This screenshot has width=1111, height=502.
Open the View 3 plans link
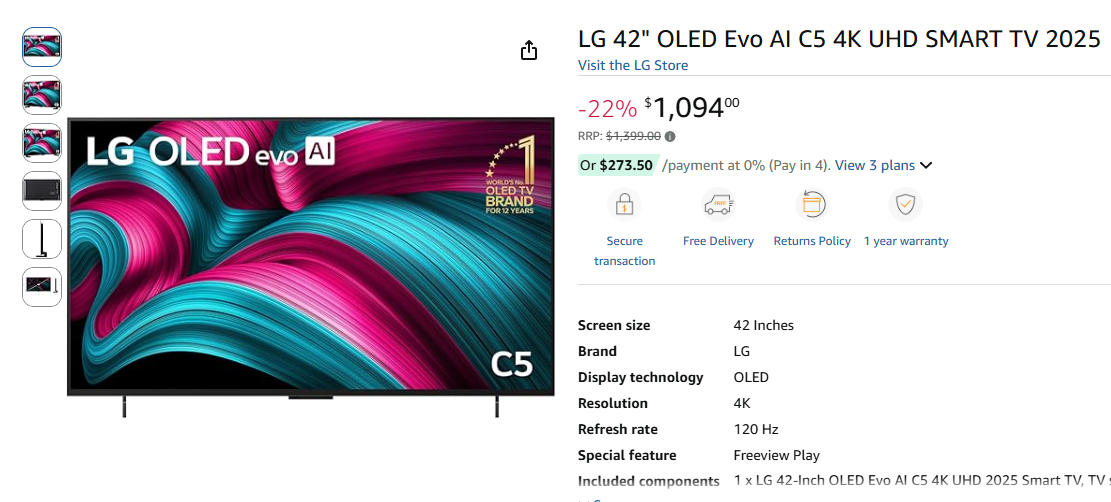coord(874,165)
